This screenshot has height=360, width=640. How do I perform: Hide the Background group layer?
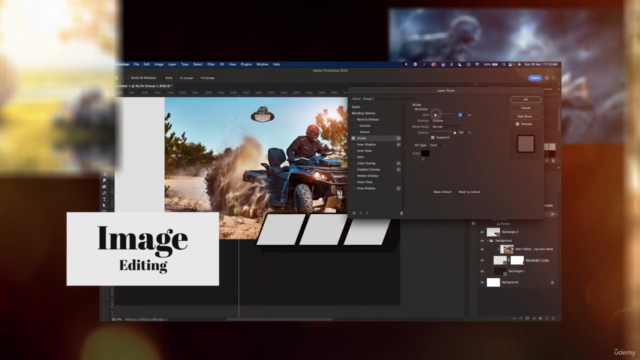click(482, 241)
